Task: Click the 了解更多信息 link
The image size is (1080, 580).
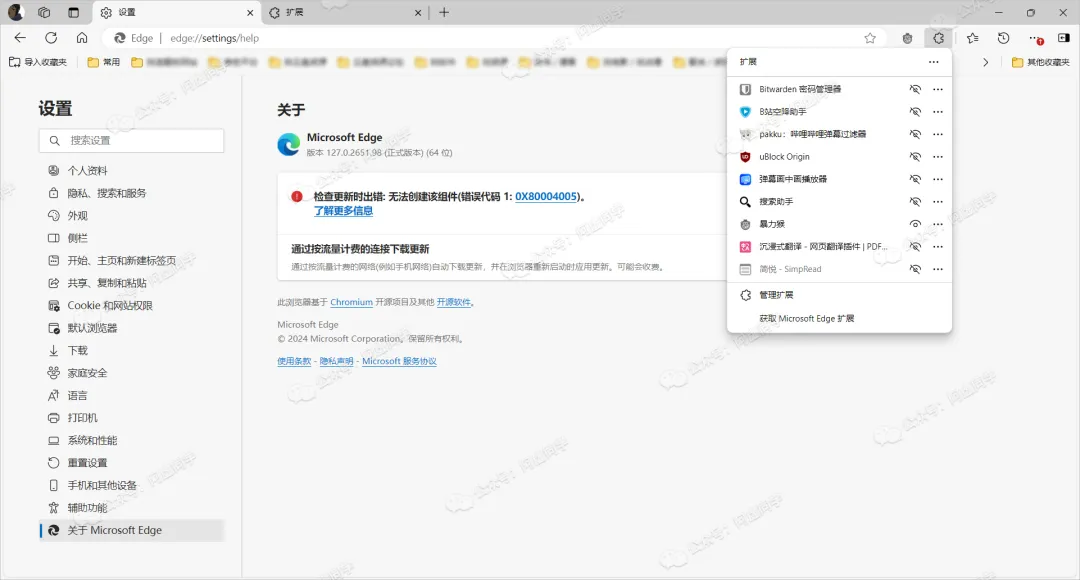Action: click(x=343, y=211)
